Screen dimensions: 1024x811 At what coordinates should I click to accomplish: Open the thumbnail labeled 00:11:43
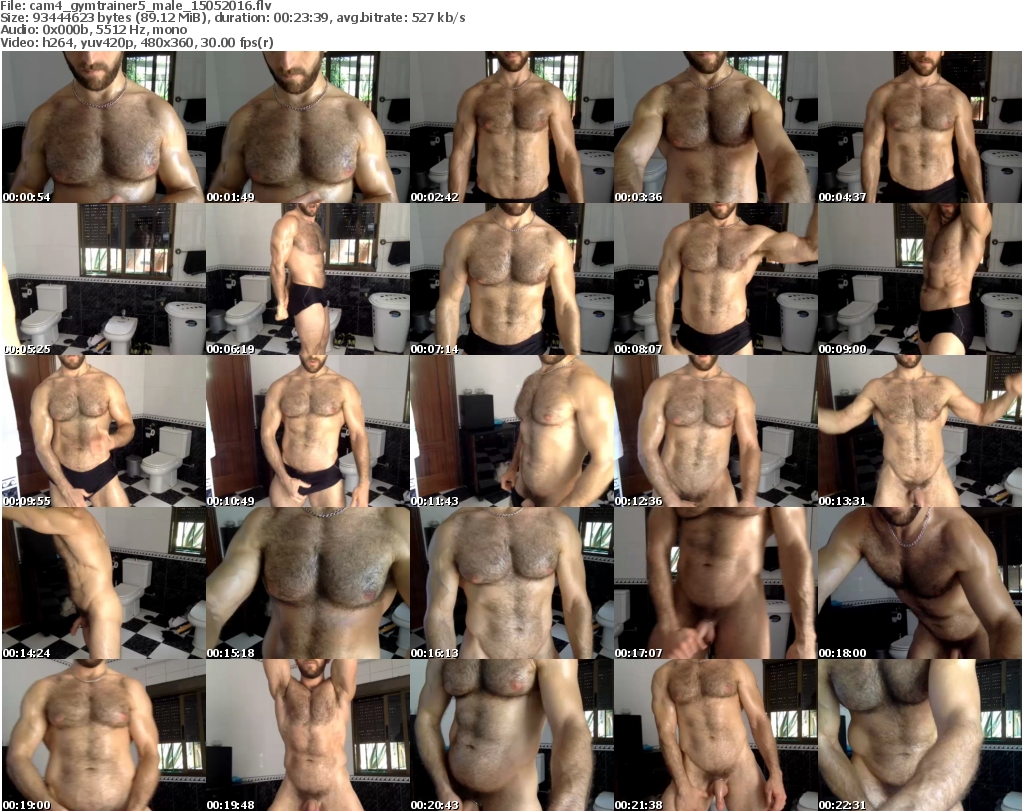tap(511, 431)
